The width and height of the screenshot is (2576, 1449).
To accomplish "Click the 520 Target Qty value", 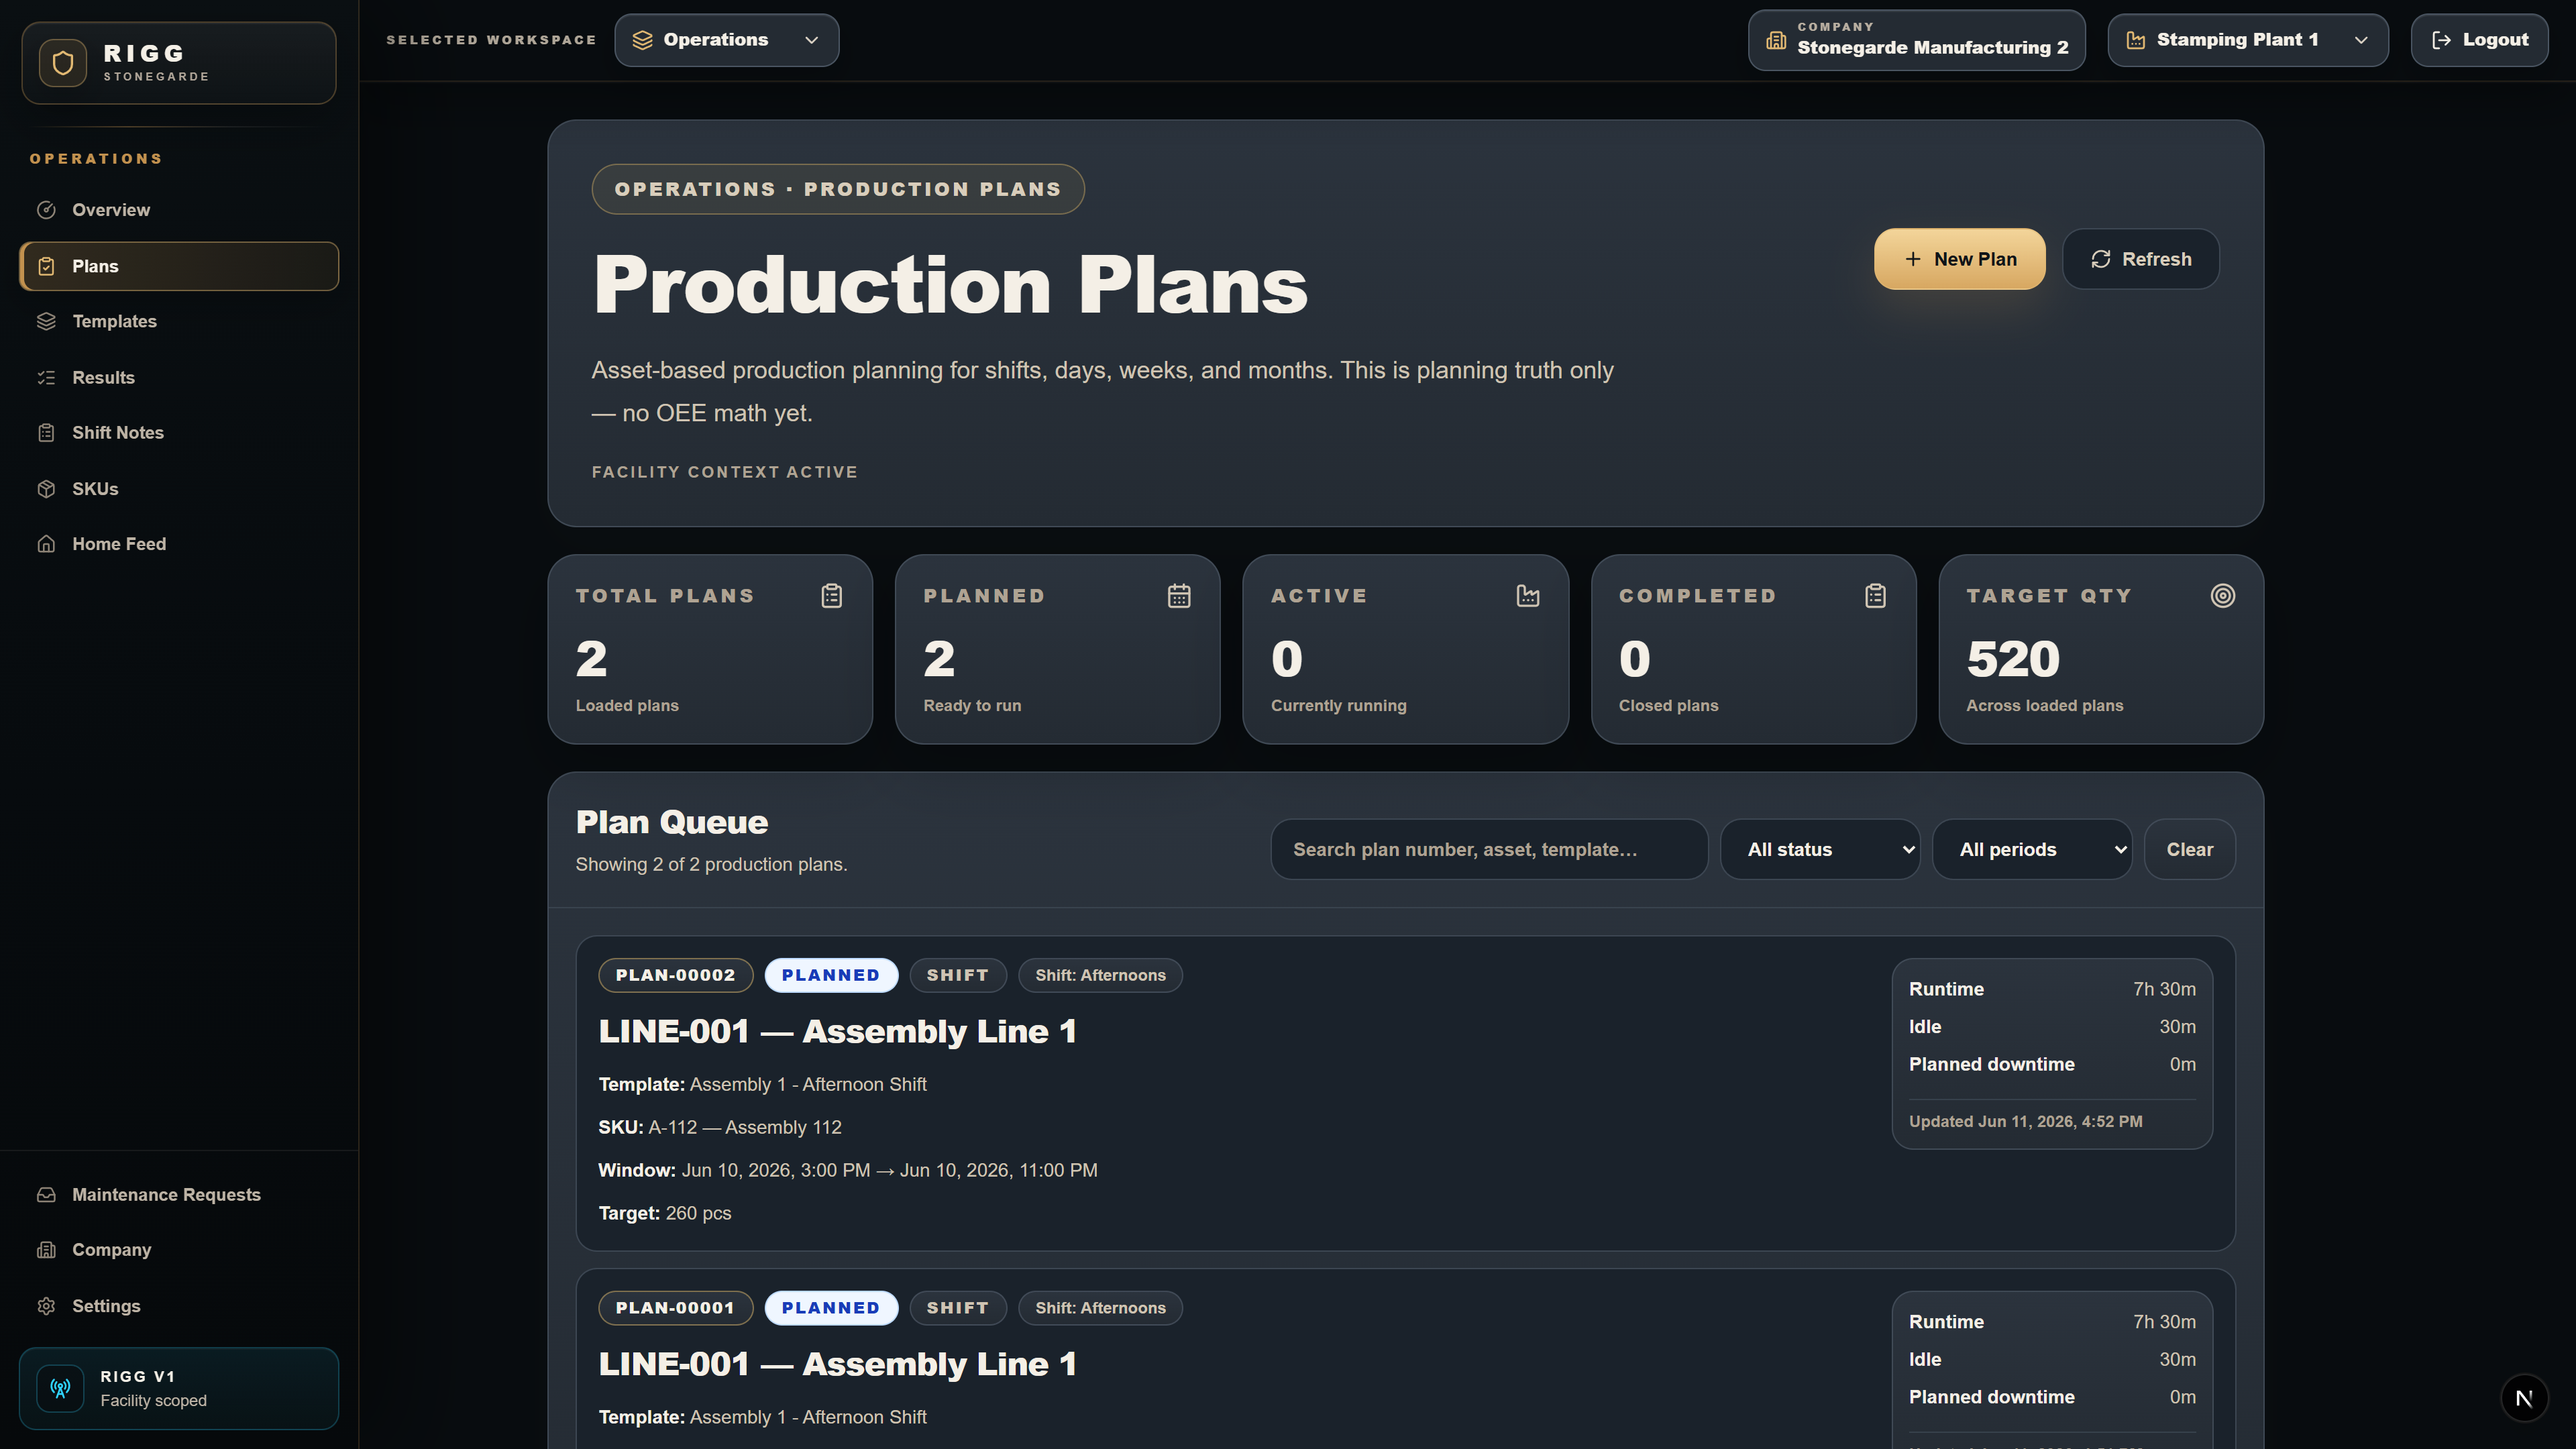I will tap(2013, 659).
